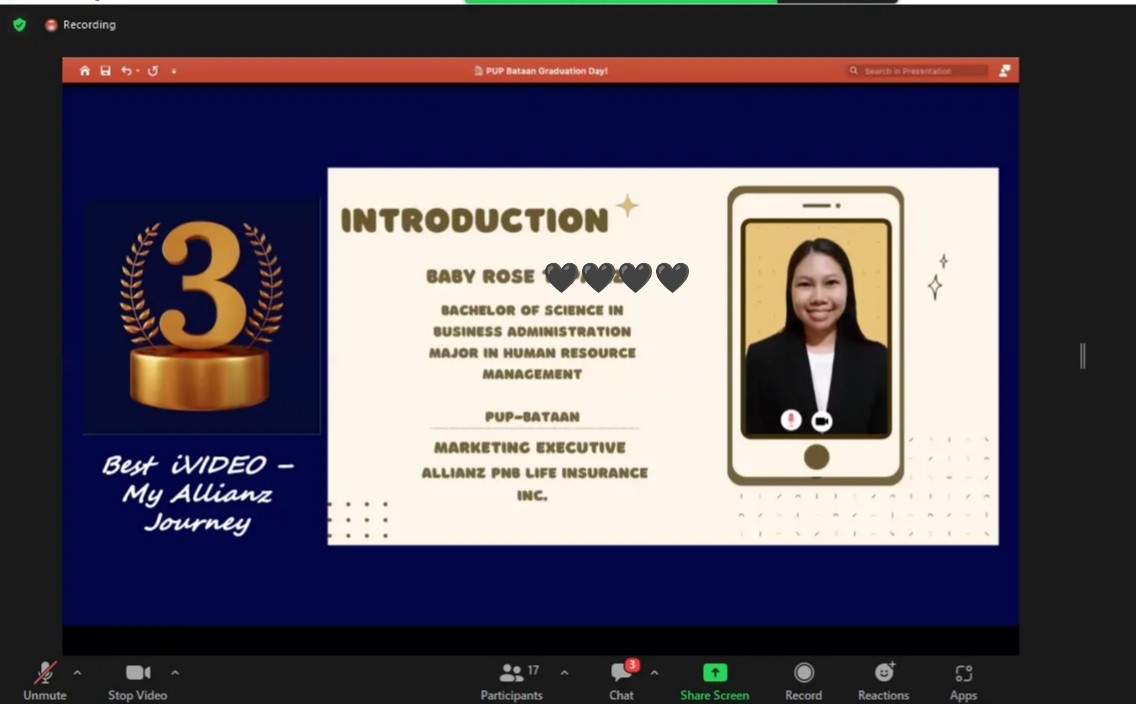Click in the Search in Presentation field
This screenshot has width=1136, height=704.
[x=916, y=70]
